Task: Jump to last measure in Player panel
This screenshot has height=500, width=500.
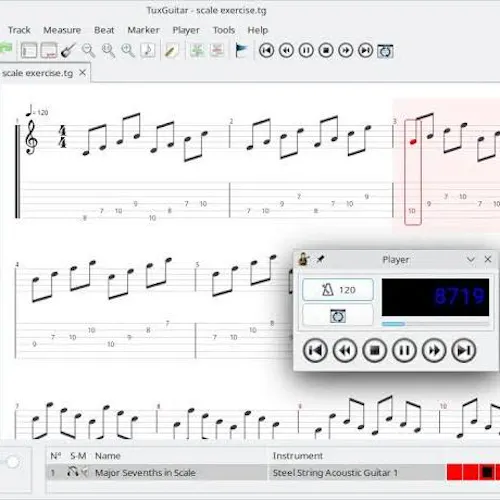Action: (464, 350)
